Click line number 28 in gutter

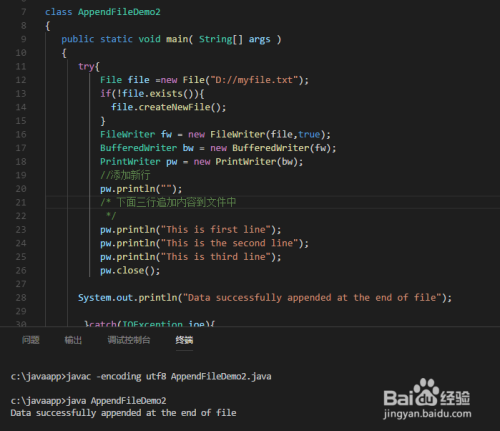point(21,298)
